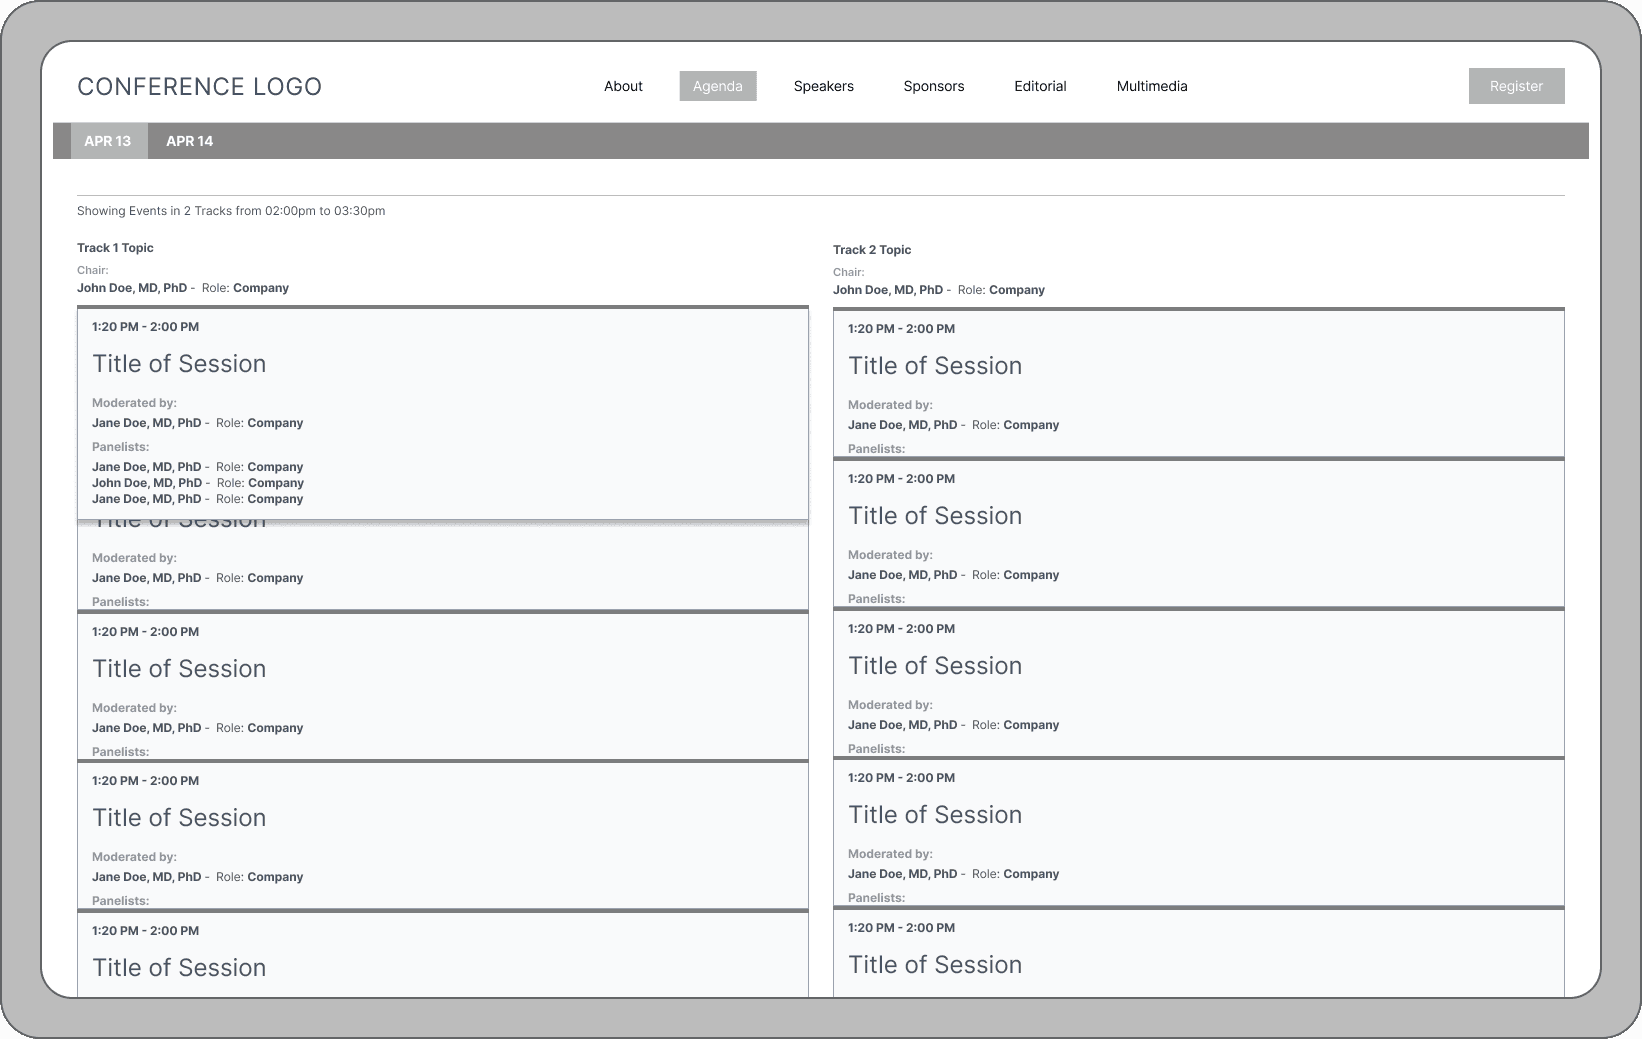Click the 'Chair:' label under Track 1 Topic
This screenshot has height=1039, width=1642.
pyautogui.click(x=93, y=270)
